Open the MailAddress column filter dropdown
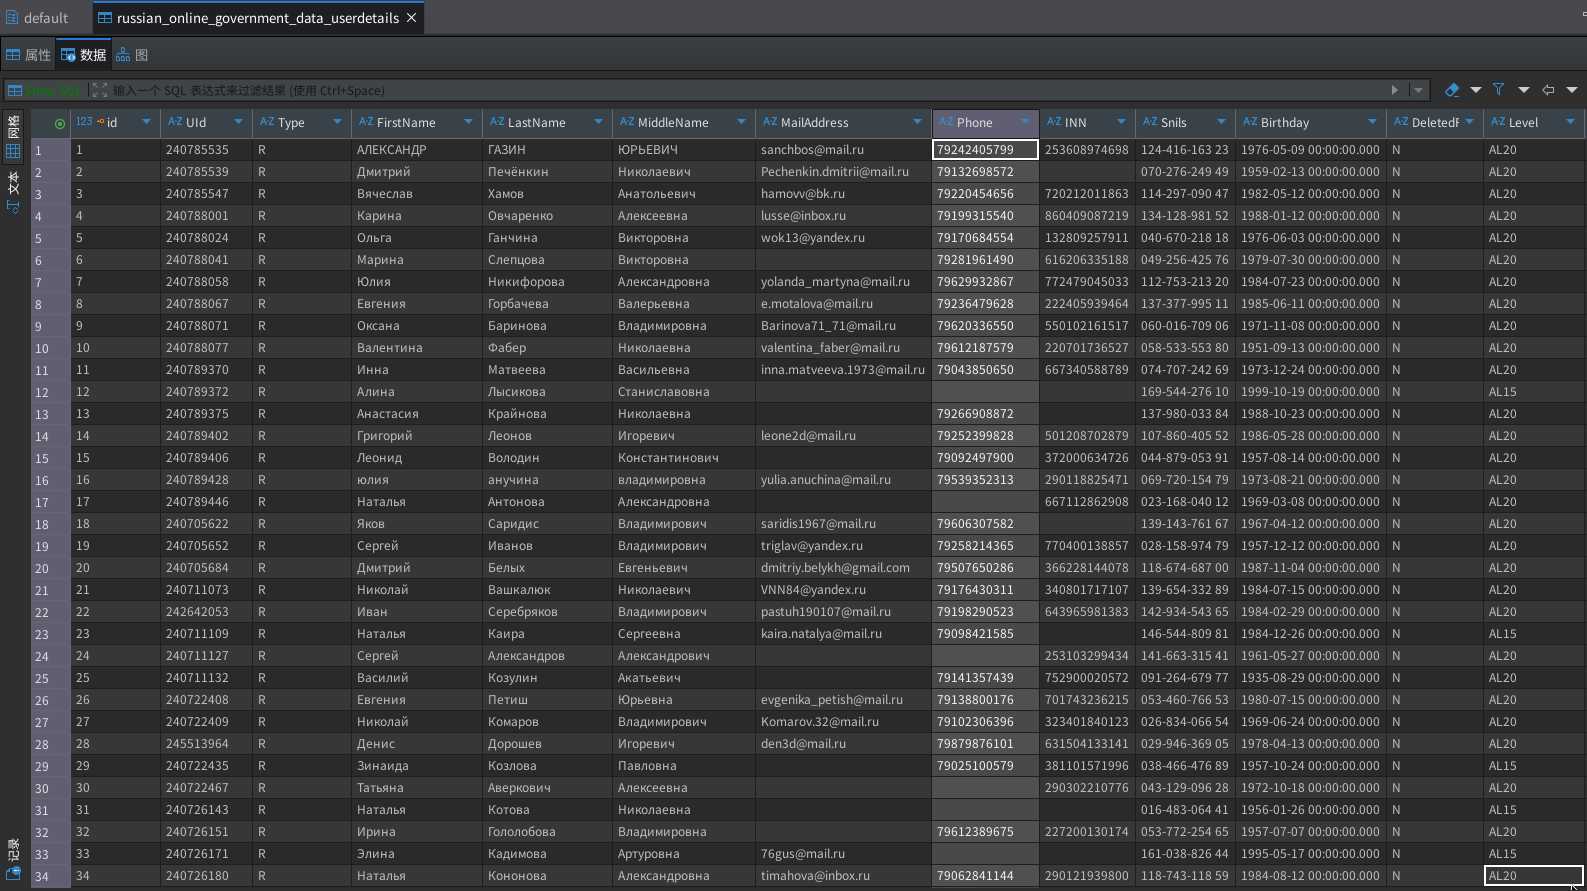Image resolution: width=1587 pixels, height=891 pixels. 917,122
